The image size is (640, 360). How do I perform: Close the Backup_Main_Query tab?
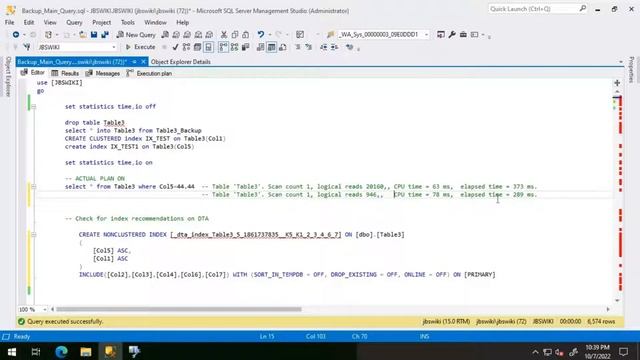143,62
